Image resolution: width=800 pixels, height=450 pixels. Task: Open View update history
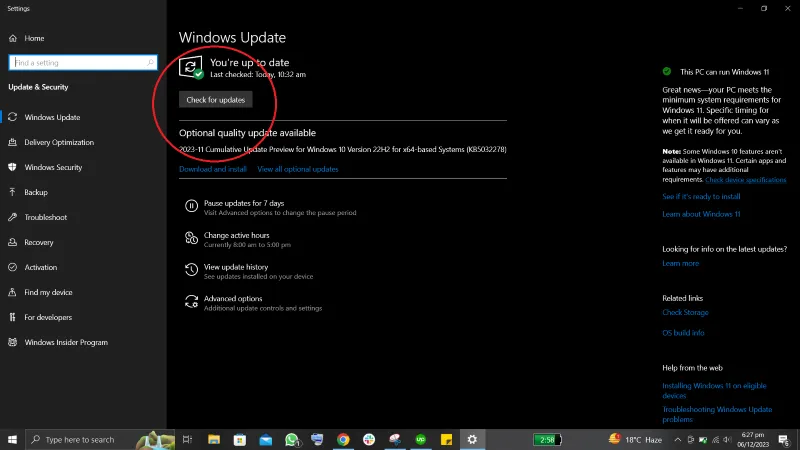249,271
